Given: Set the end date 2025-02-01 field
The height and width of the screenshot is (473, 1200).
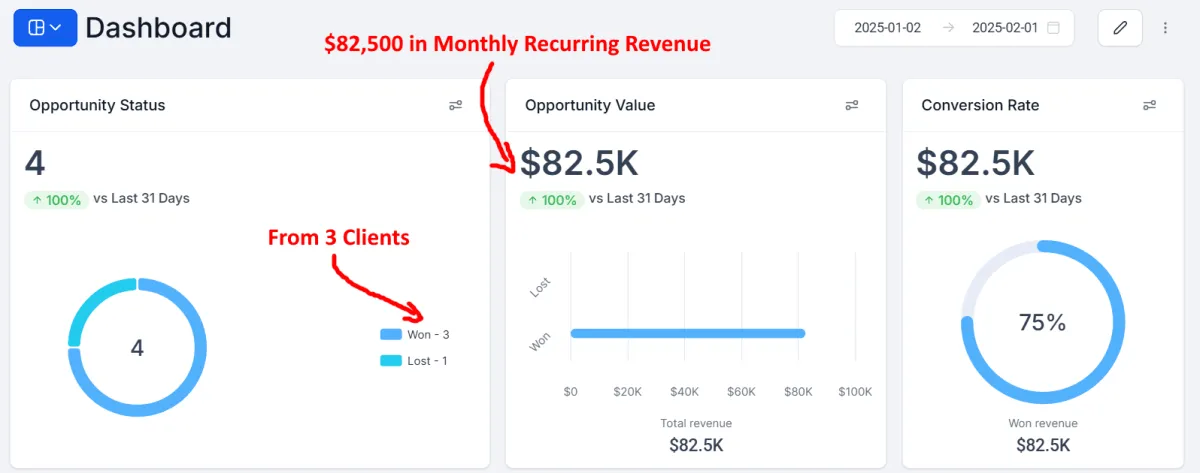Looking at the screenshot, I should click(x=1004, y=28).
